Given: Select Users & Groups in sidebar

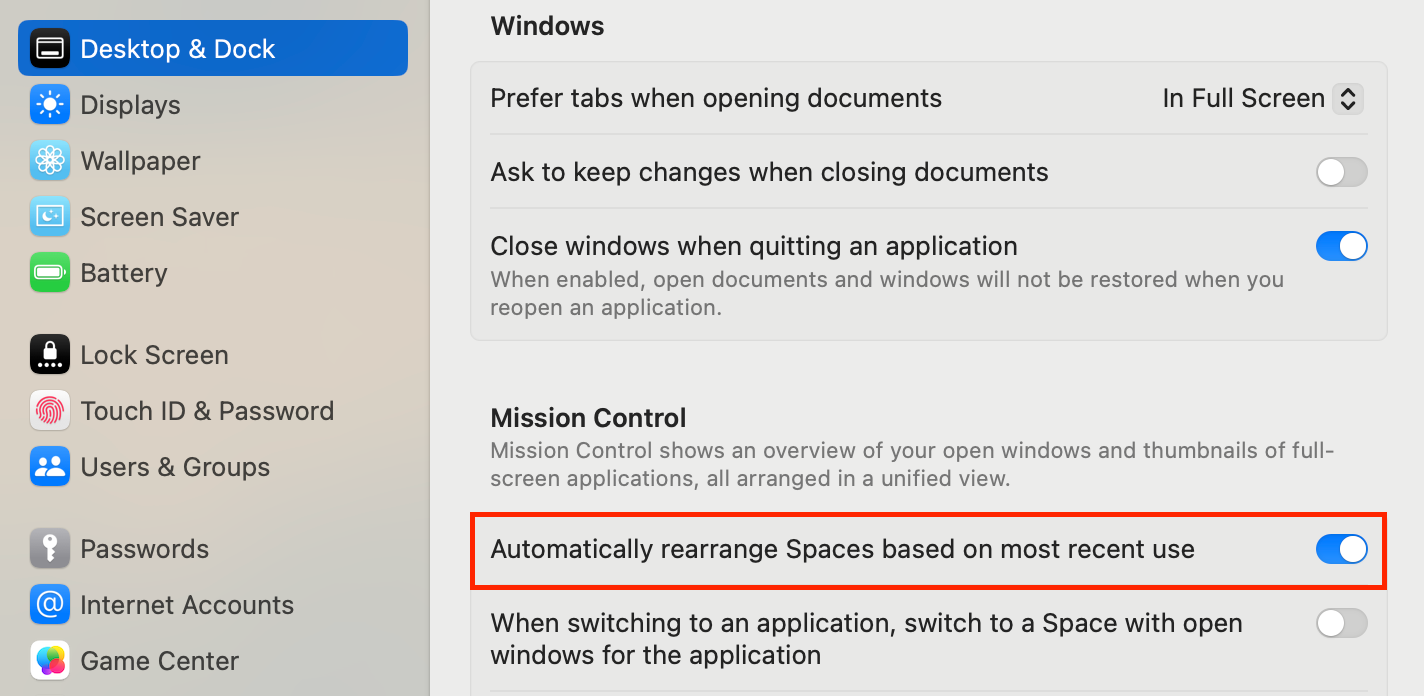Looking at the screenshot, I should coord(213,466).
